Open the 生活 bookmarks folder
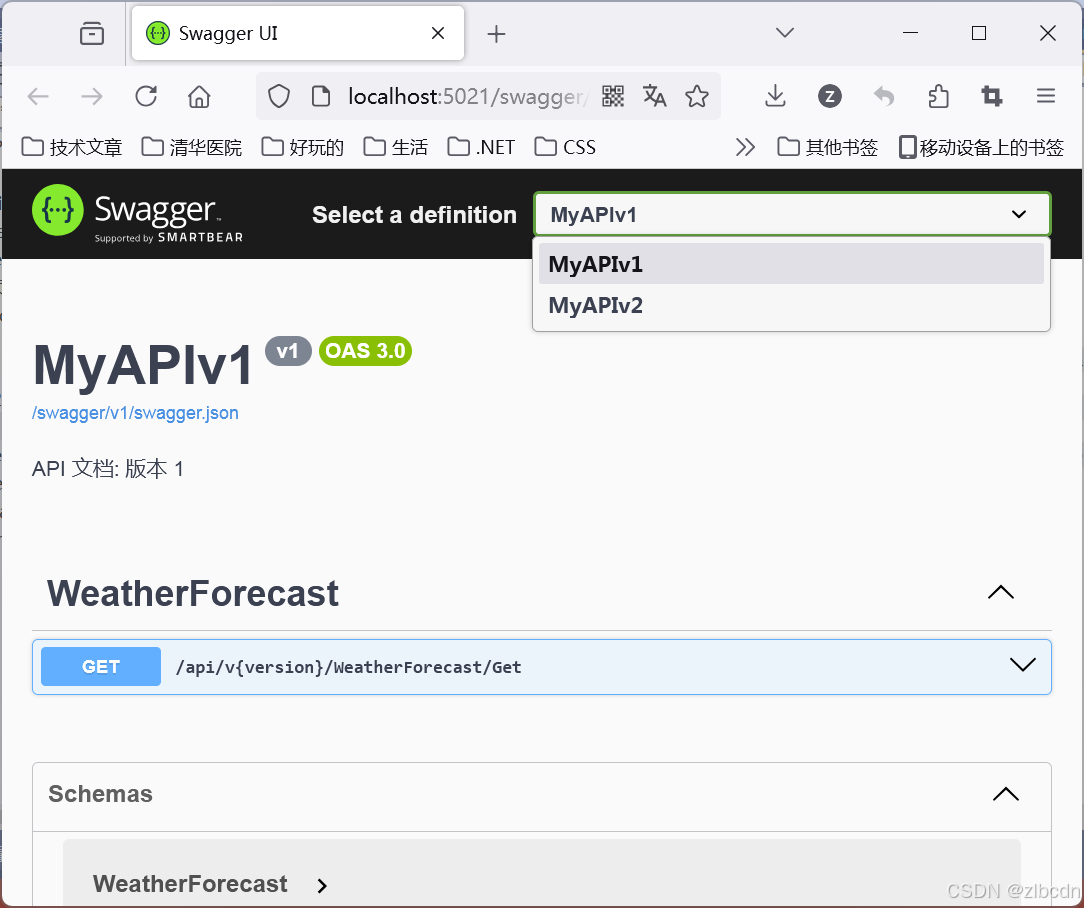 (395, 147)
